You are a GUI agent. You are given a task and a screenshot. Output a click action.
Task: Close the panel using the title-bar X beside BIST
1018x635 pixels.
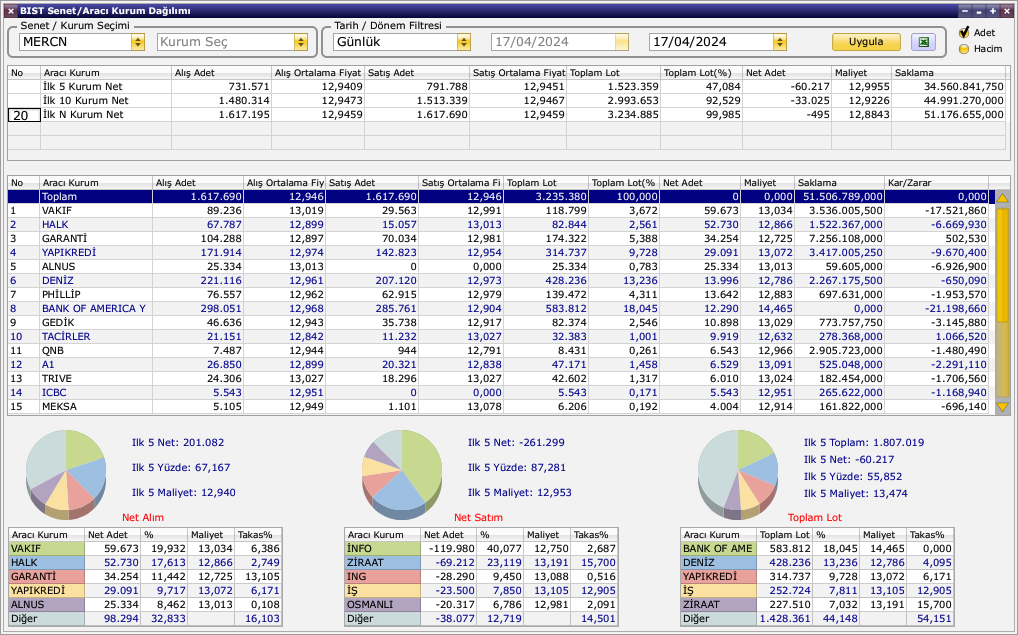pyautogui.click(x=10, y=10)
